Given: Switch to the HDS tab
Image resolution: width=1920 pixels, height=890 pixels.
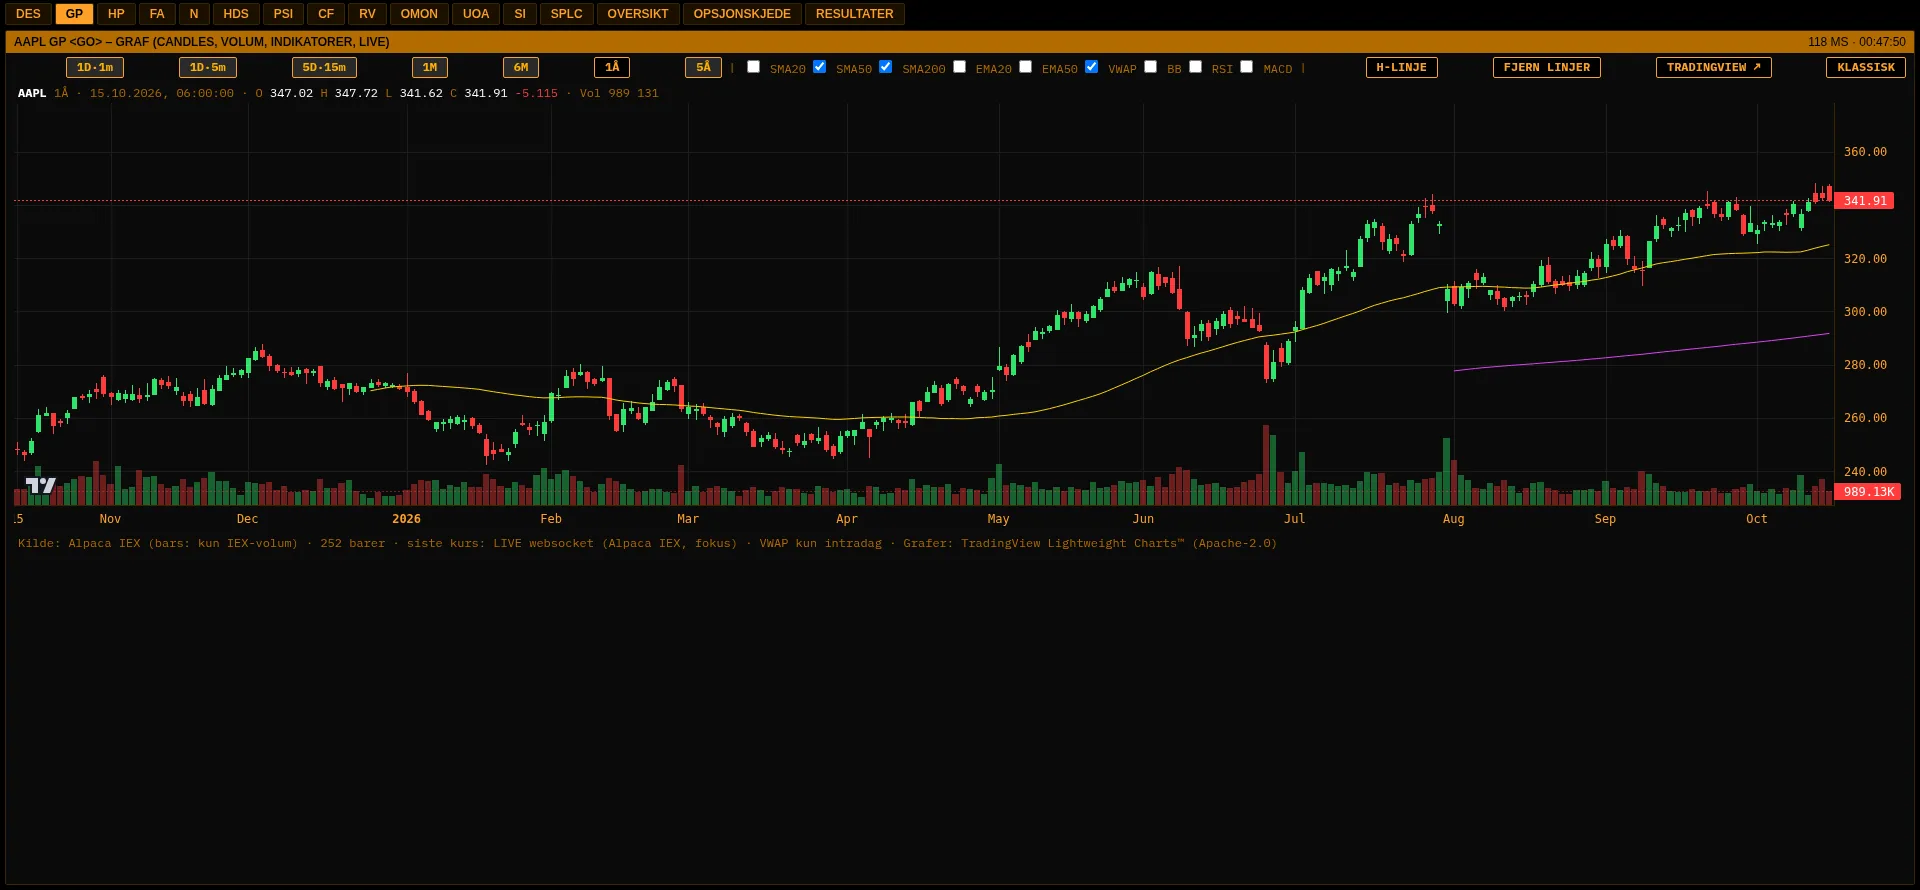Looking at the screenshot, I should point(236,14).
